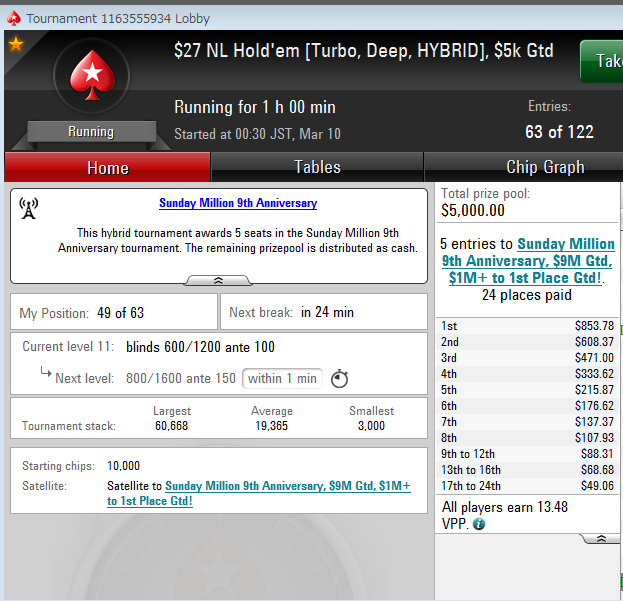Click the Tournament 1163555934 Lobby title
Viewport: 623px width, 601px height.
click(118, 19)
